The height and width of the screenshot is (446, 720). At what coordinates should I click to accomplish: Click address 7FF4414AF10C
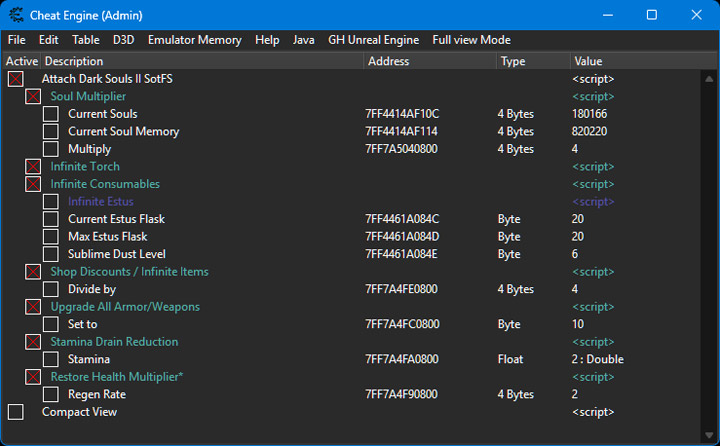(x=402, y=114)
